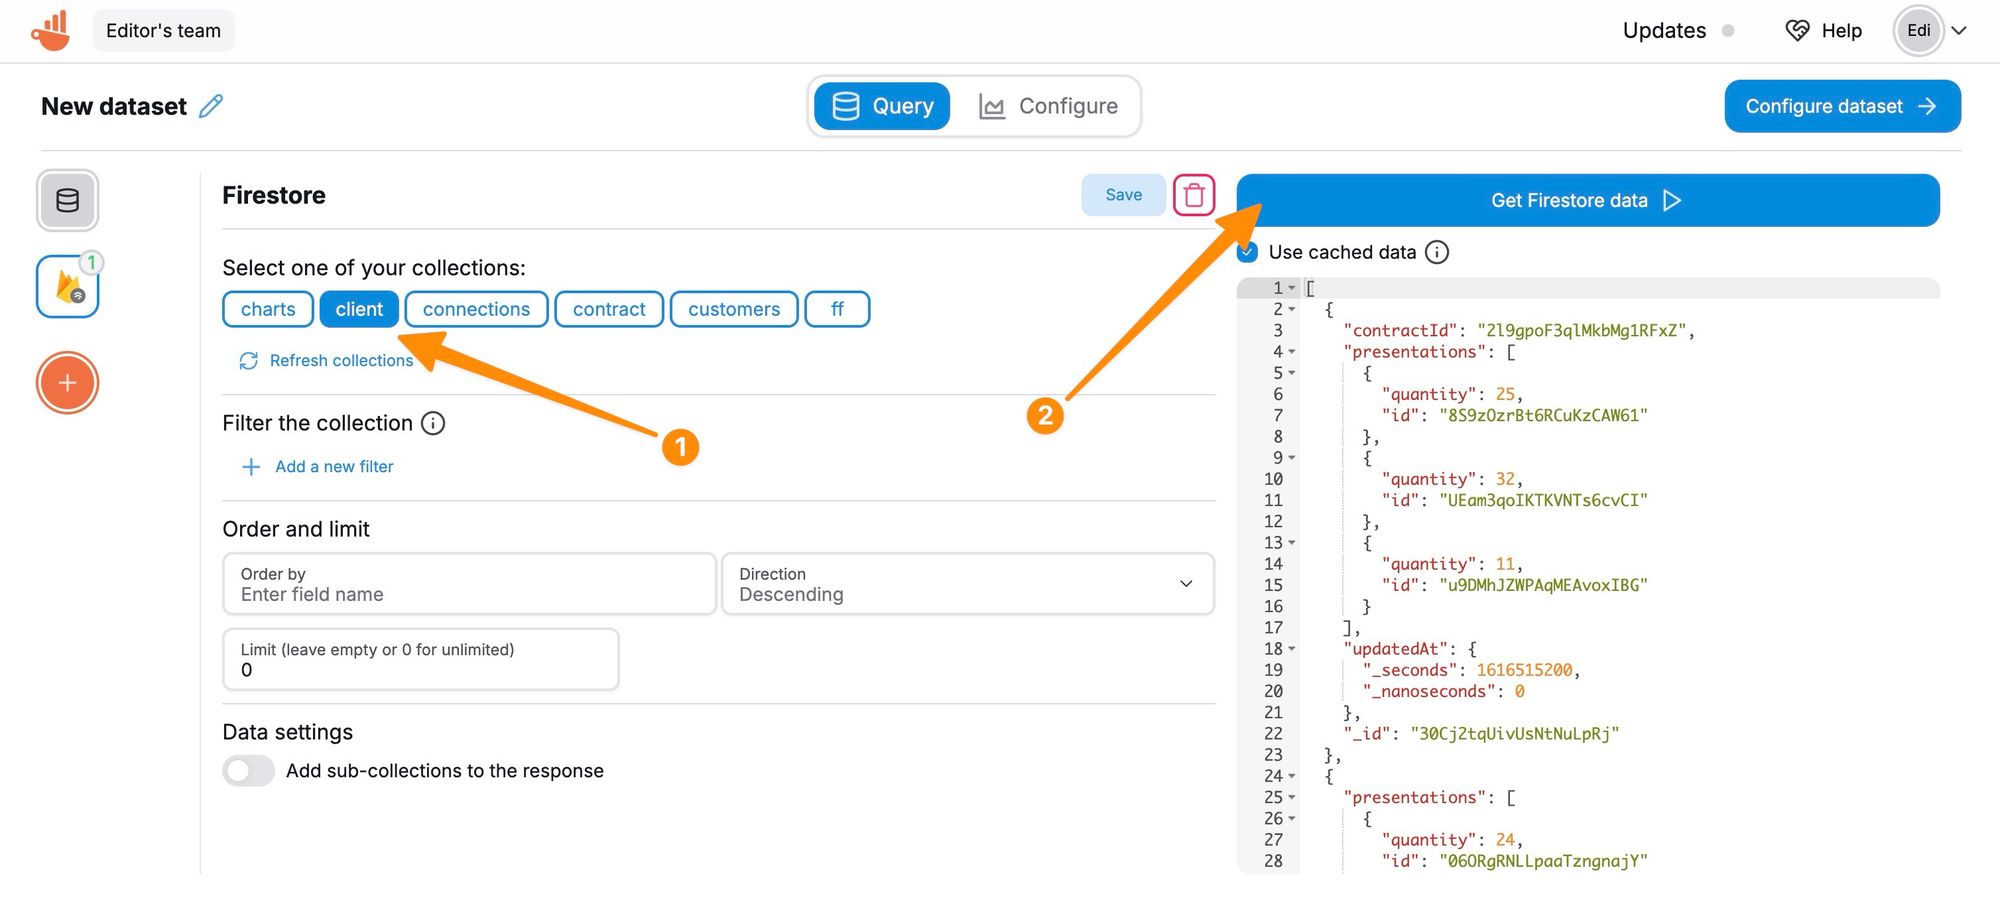Click the red trash delete icon

[1193, 195]
